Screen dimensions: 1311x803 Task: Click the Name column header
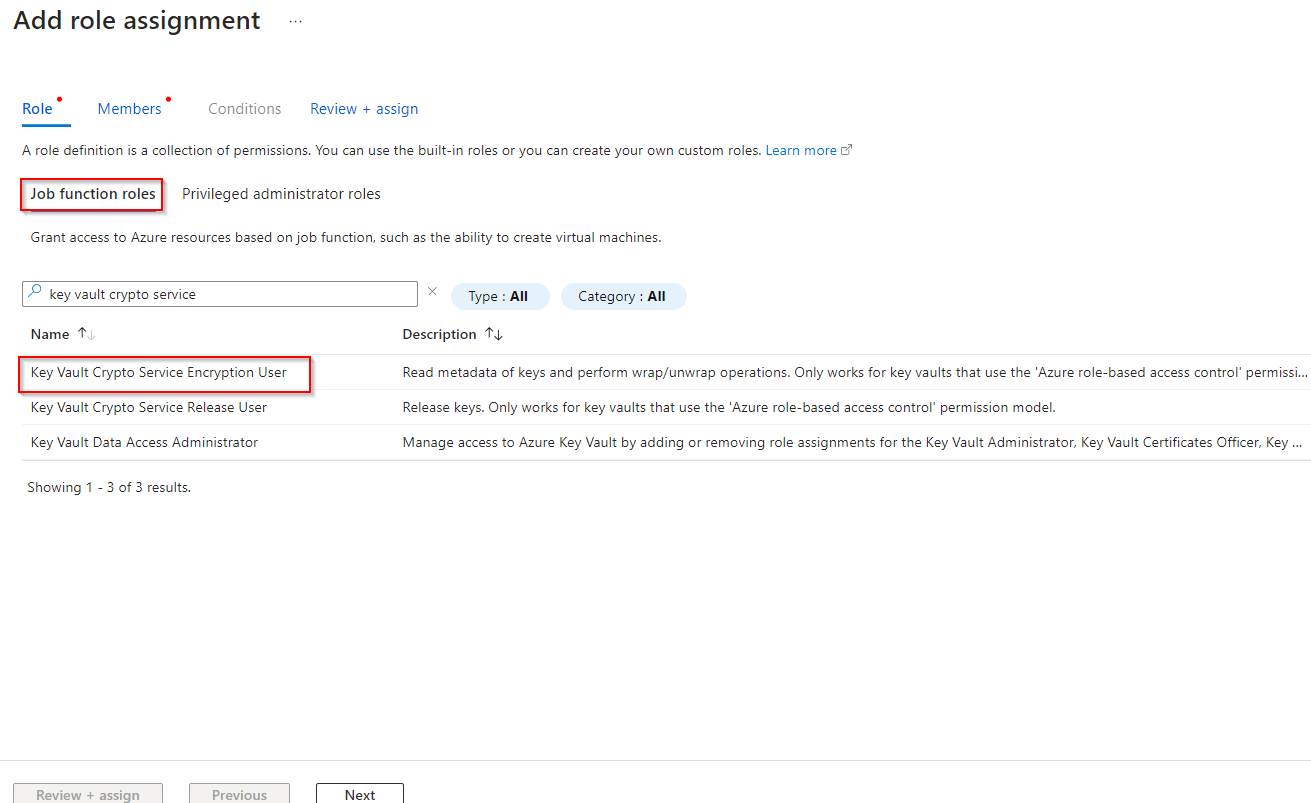click(50, 334)
